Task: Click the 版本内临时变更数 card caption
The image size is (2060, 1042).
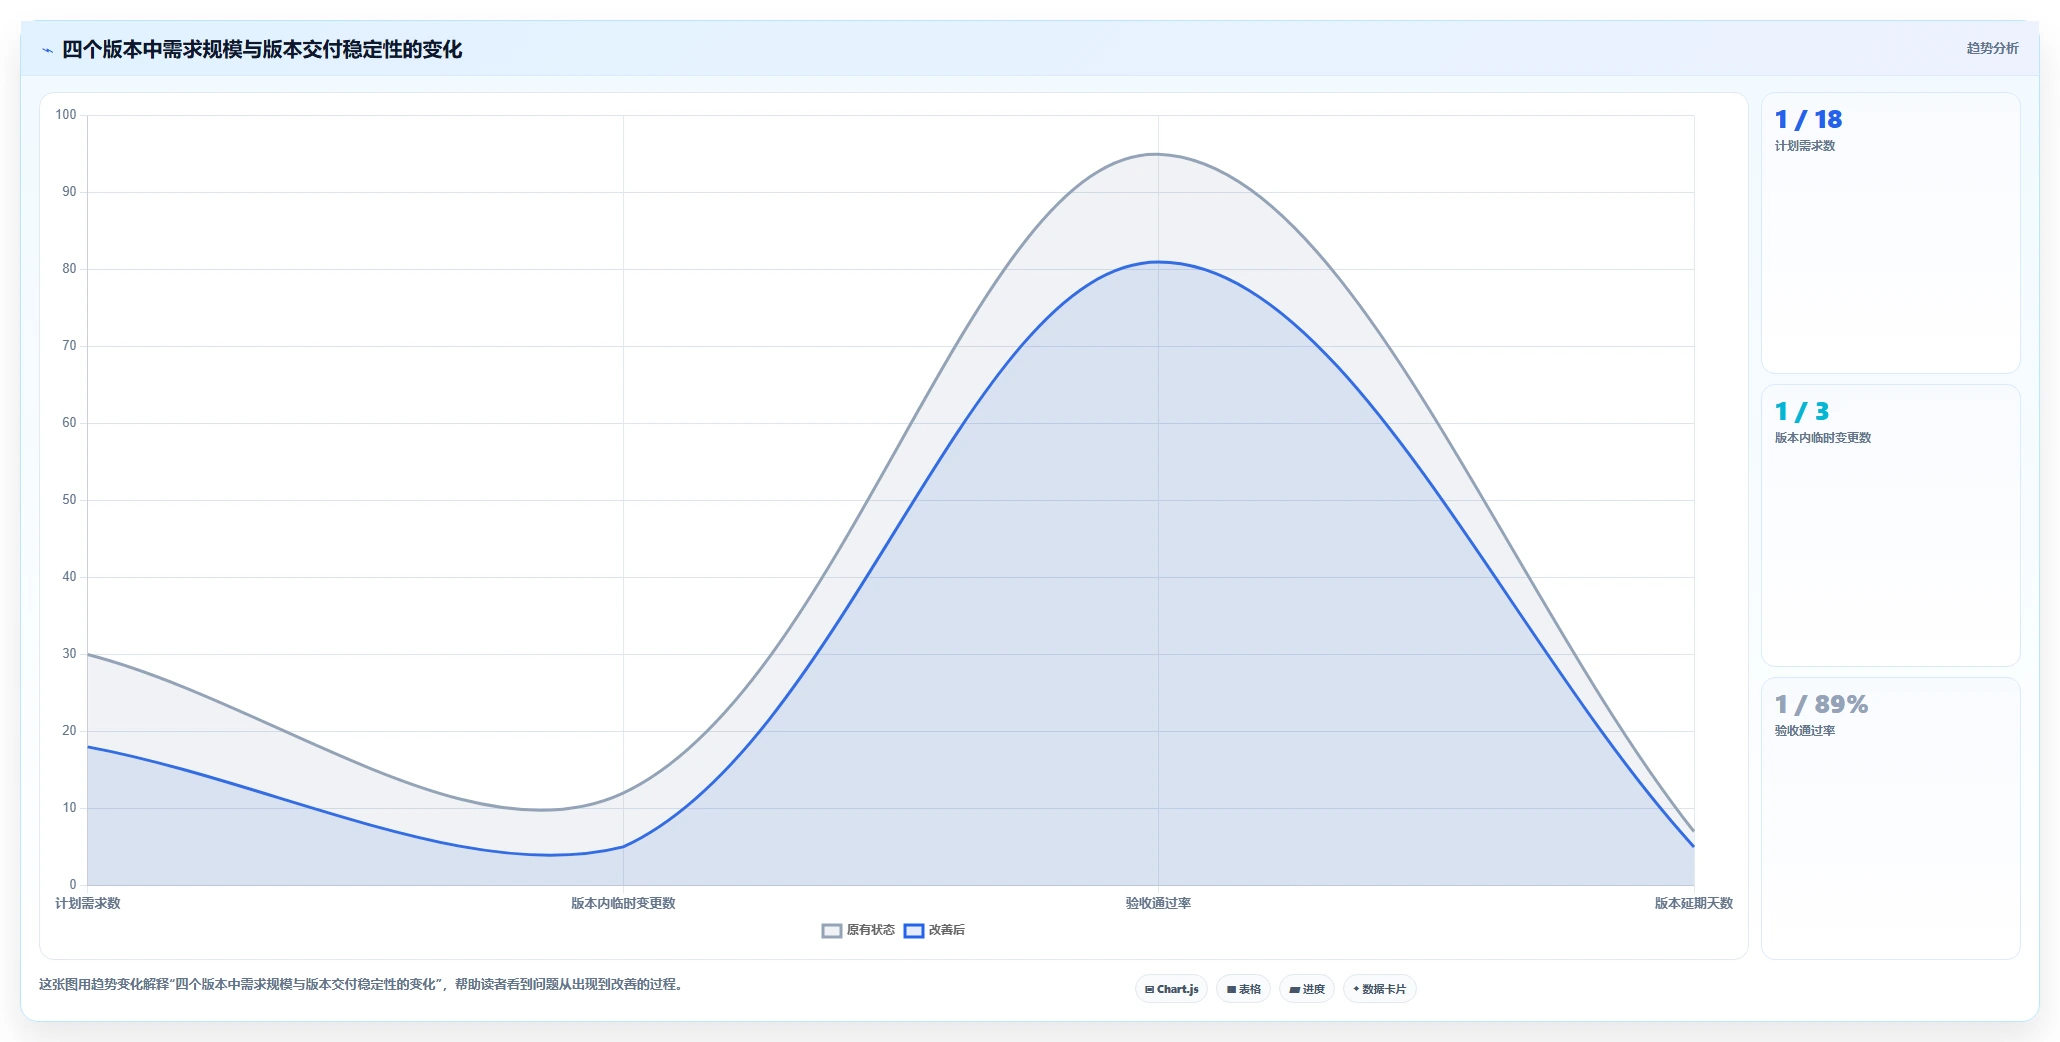Action: coord(1823,438)
